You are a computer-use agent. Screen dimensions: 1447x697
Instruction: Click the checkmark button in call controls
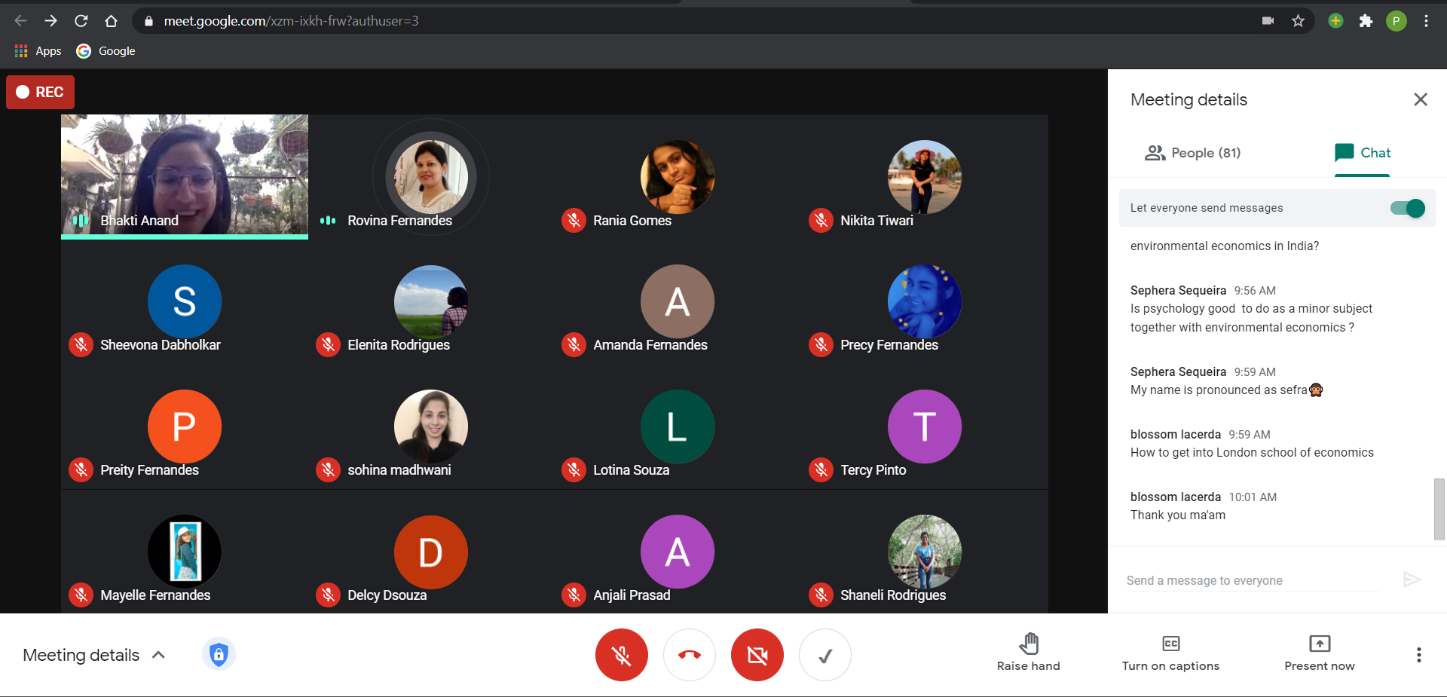tap(825, 656)
